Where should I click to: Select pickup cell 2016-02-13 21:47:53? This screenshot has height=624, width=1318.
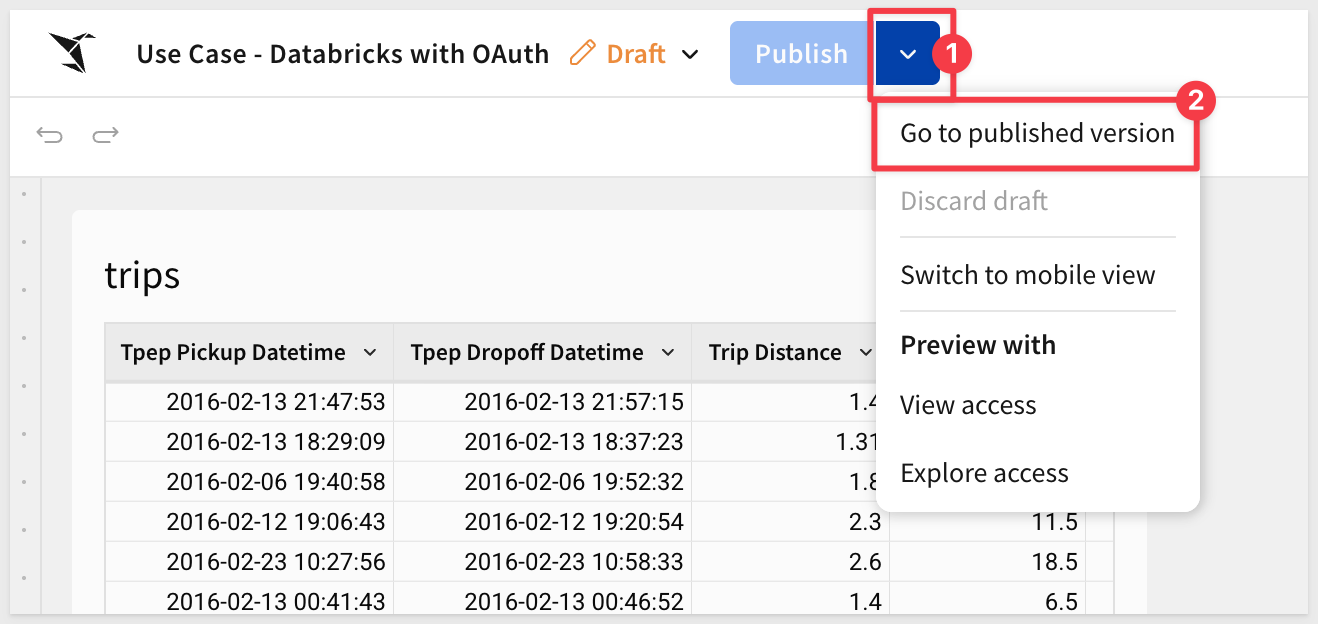pos(275,402)
